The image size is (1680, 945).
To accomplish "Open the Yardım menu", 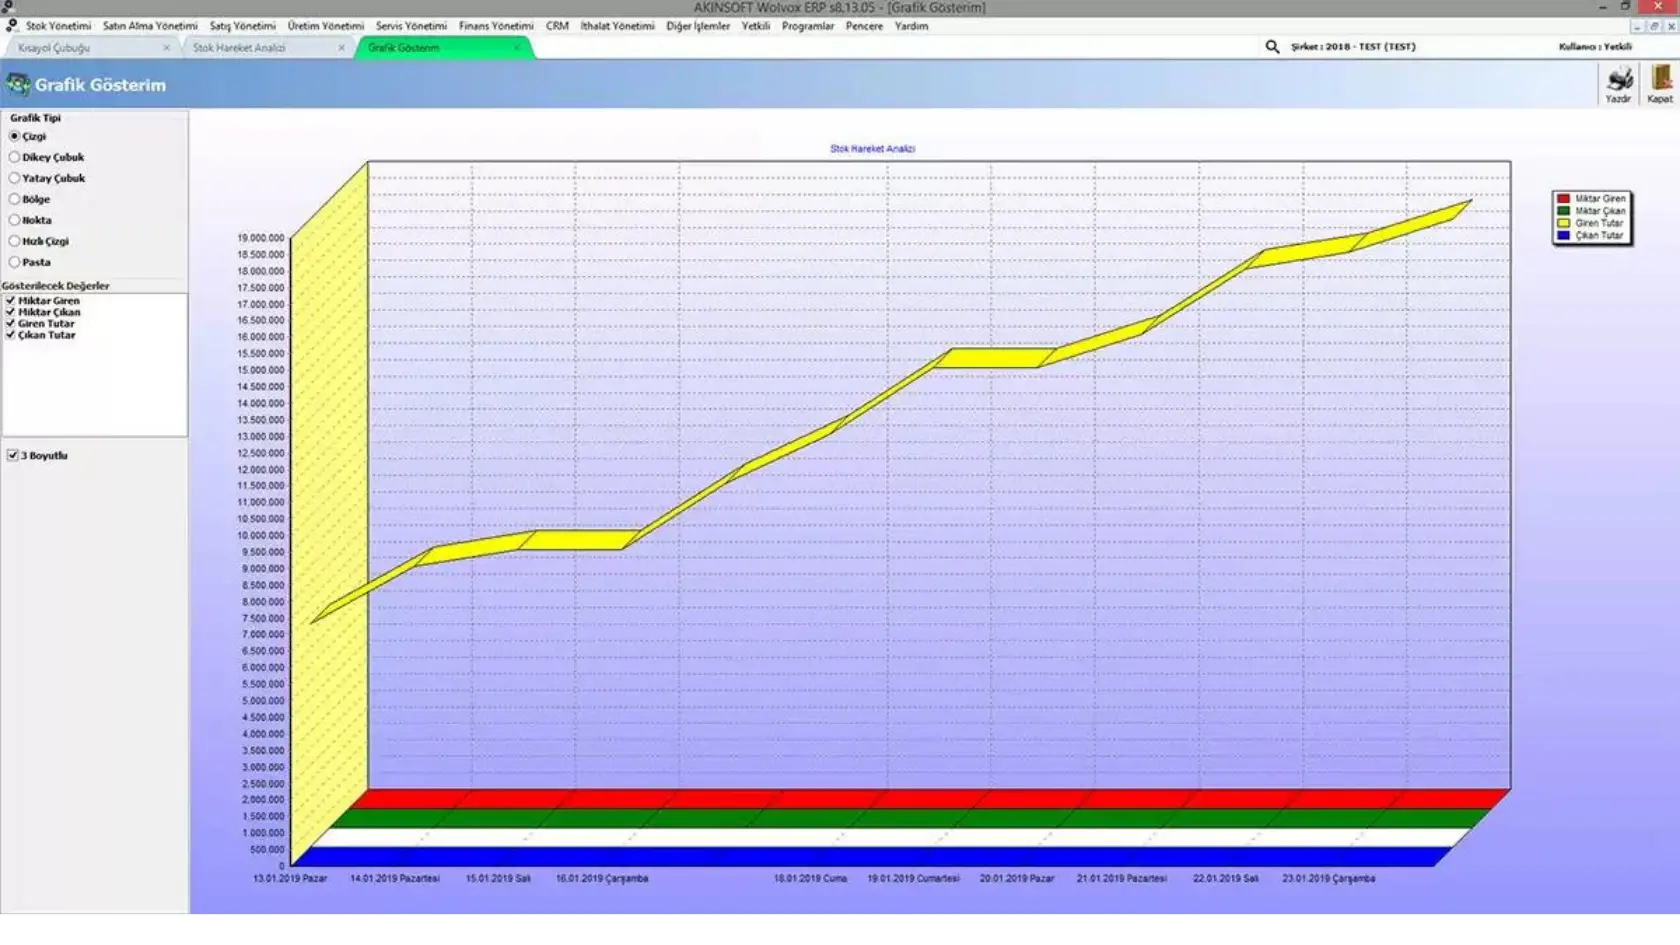I will pos(911,26).
